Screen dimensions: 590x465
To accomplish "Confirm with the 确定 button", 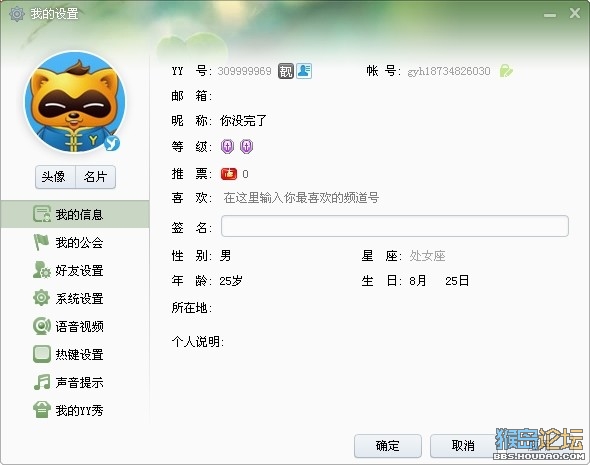I will click(388, 446).
